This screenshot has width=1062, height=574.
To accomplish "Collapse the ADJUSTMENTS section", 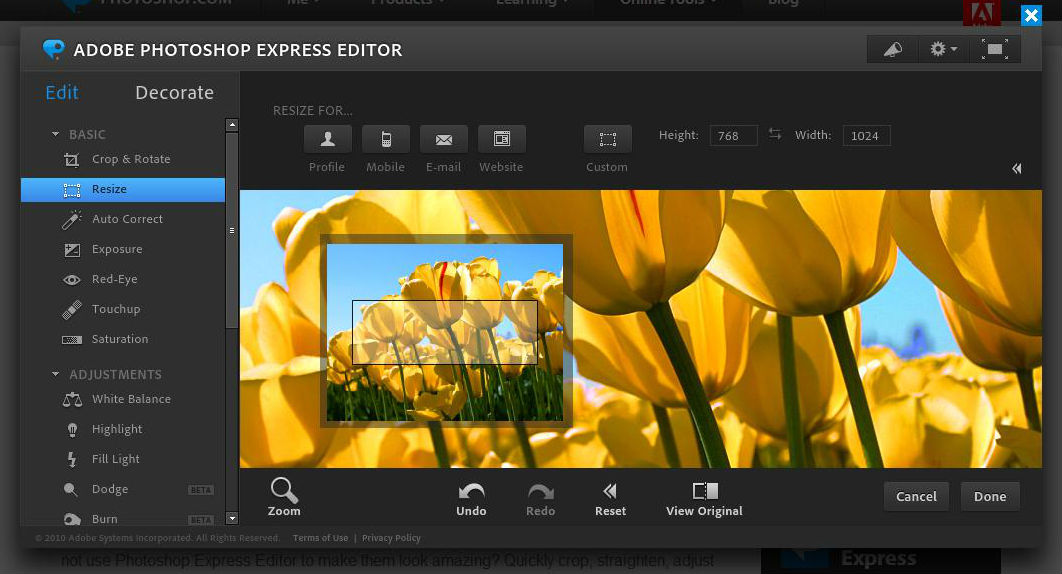I will pos(56,374).
